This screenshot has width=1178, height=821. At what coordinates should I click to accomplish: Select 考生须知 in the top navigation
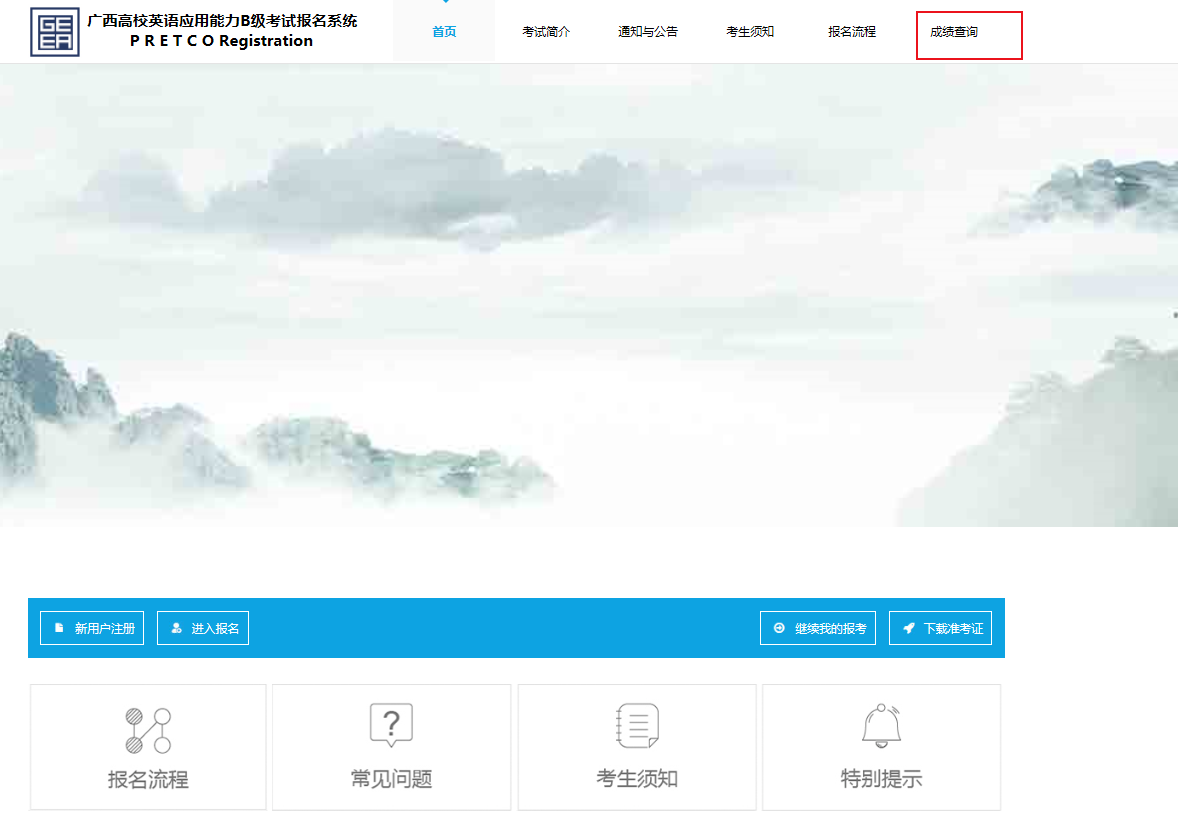tap(750, 32)
